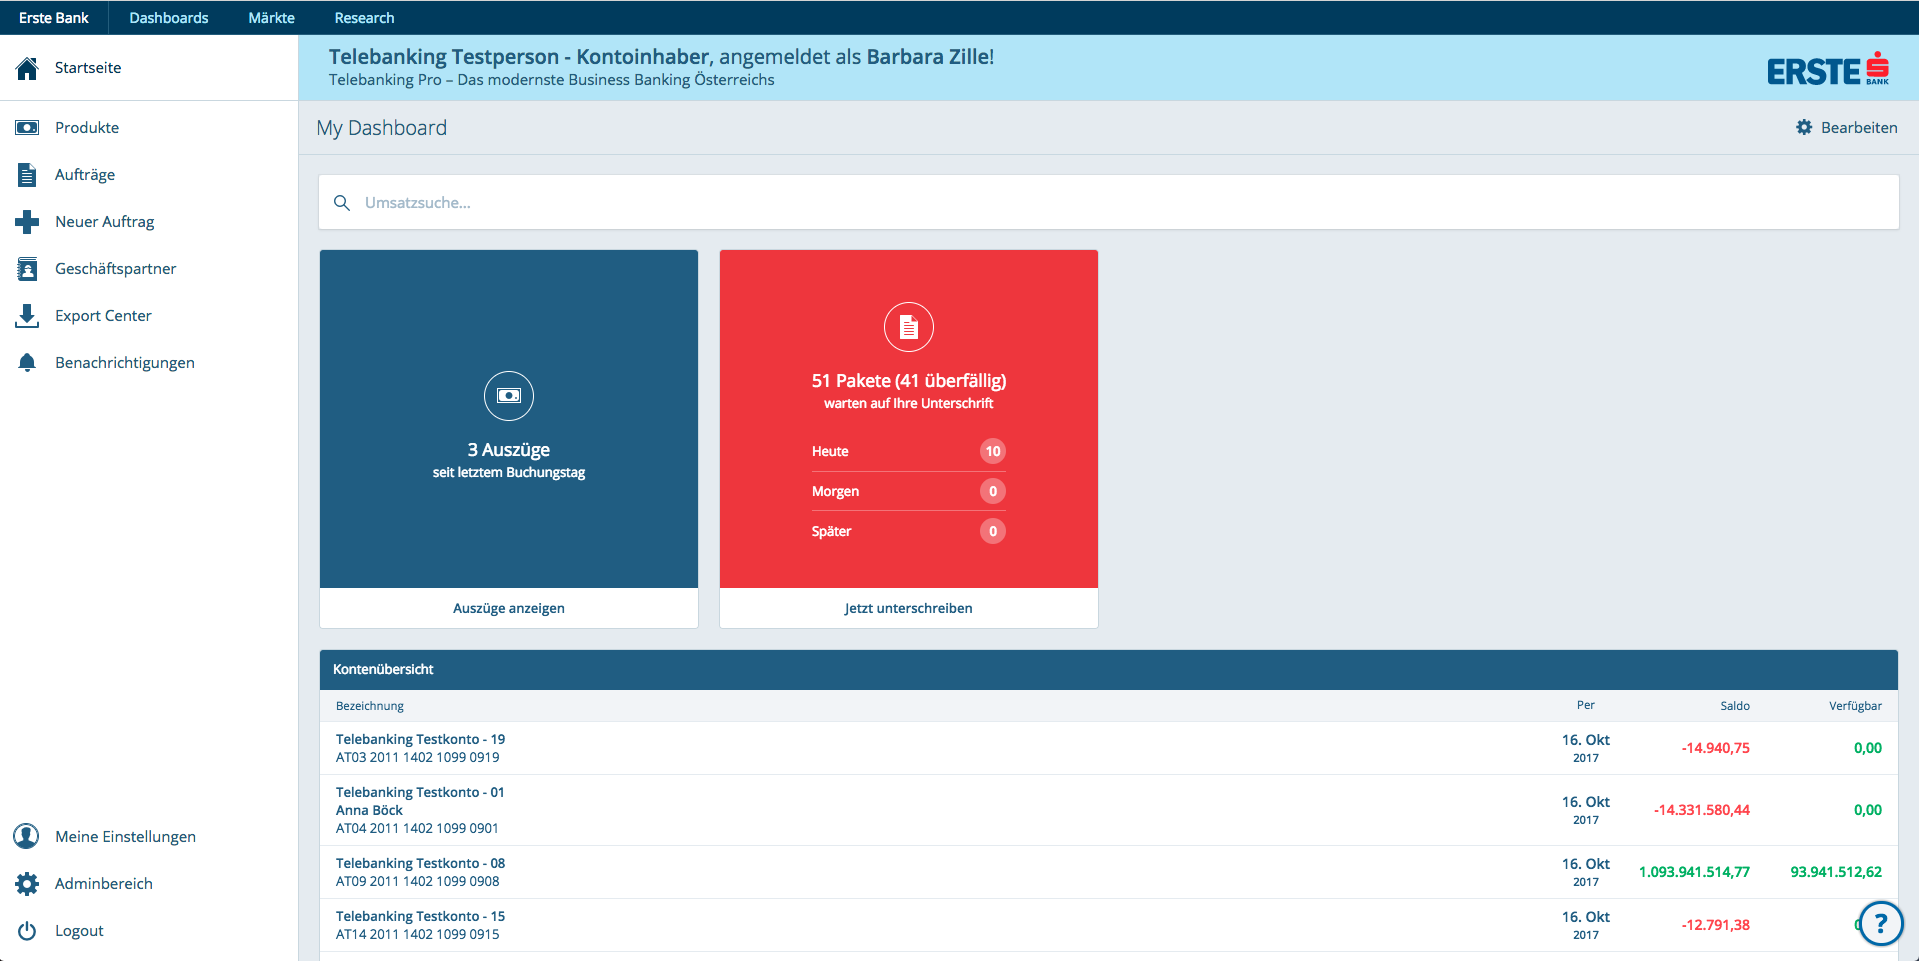Viewport: 1919px width, 961px height.
Task: Click the Bezeichnung column header
Action: click(370, 706)
